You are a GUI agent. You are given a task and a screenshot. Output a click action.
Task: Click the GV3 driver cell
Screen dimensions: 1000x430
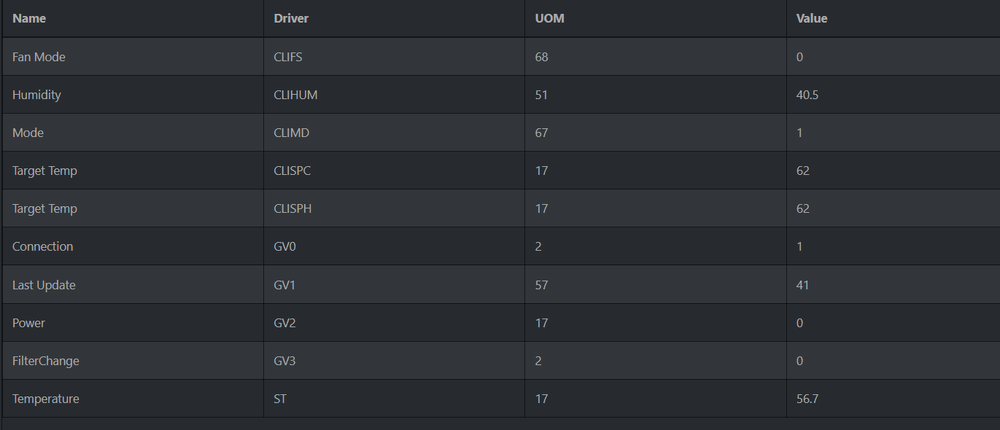click(286, 360)
